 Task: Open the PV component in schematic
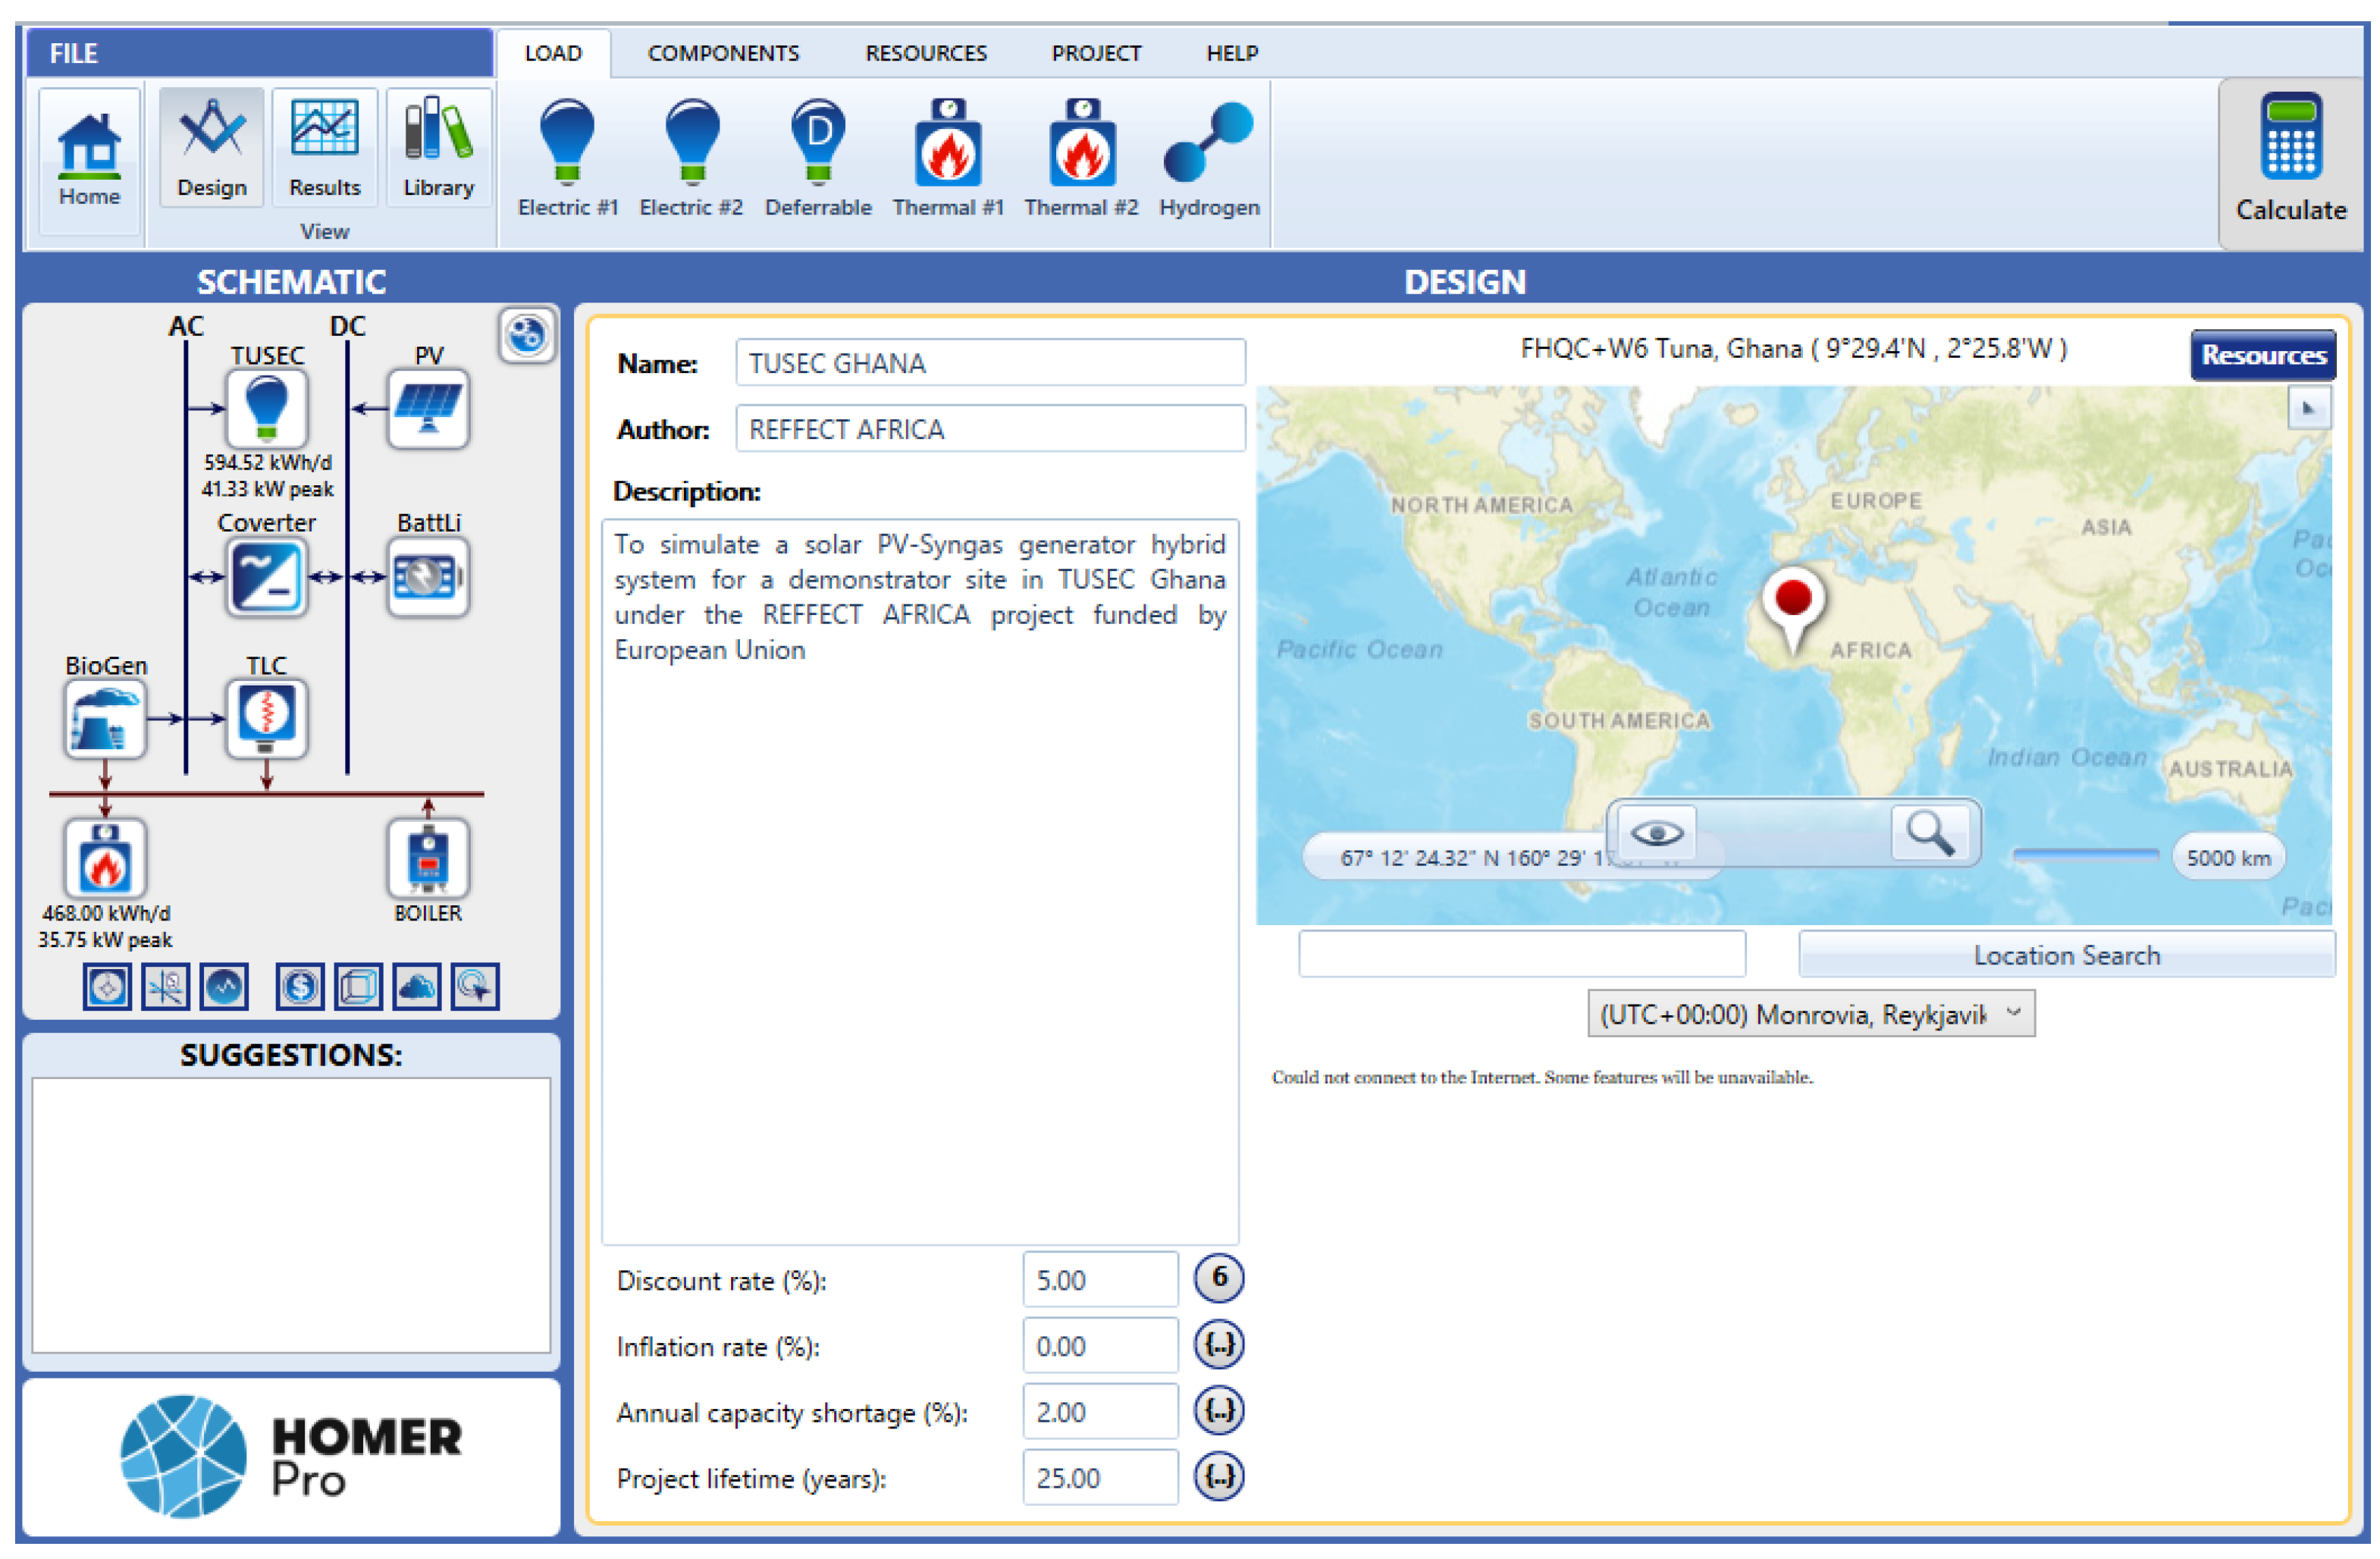tap(428, 408)
